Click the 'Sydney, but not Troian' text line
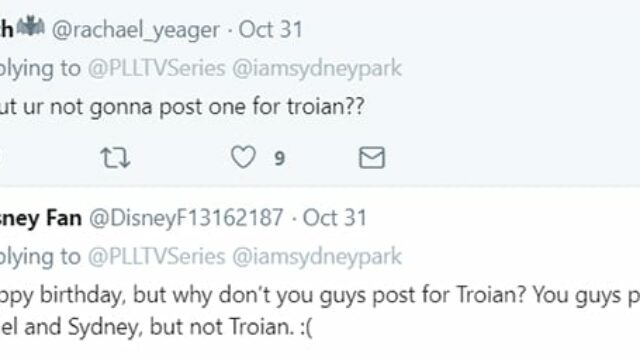The width and height of the screenshot is (640, 360). 156,327
